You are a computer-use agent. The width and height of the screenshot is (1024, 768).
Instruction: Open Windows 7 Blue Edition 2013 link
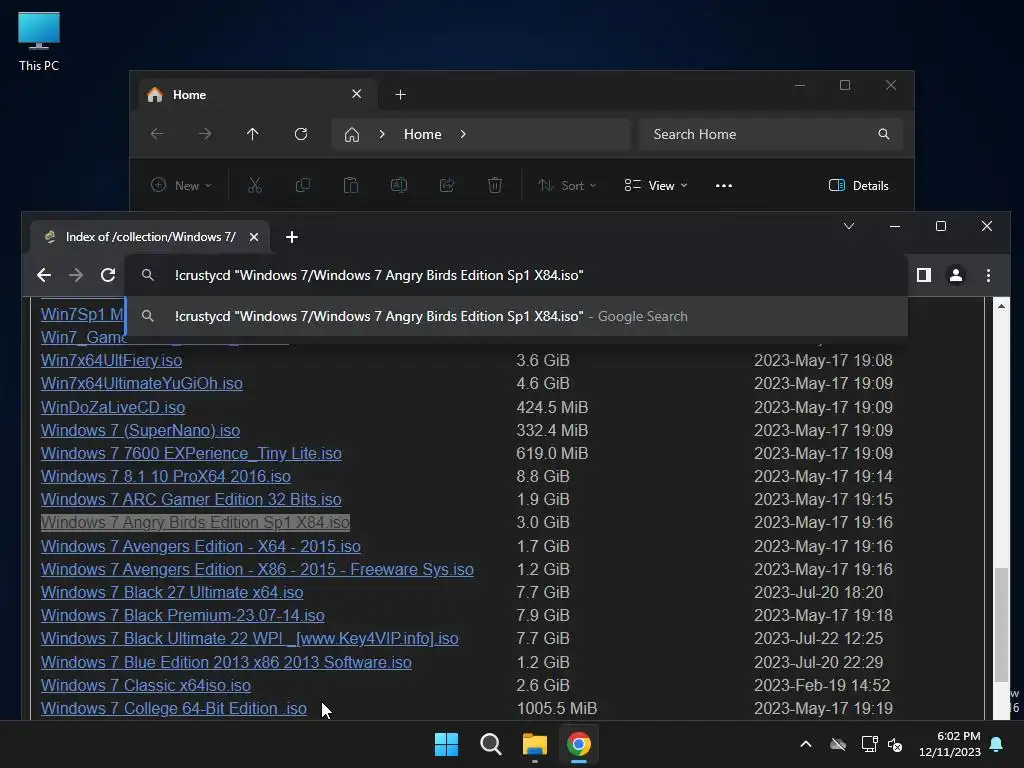pyautogui.click(x=226, y=662)
